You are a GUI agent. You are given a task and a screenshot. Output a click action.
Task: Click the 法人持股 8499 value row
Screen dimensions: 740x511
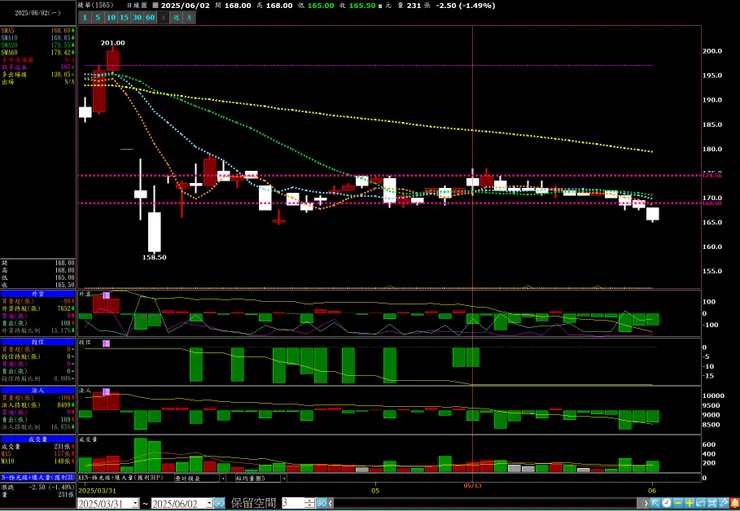point(38,405)
